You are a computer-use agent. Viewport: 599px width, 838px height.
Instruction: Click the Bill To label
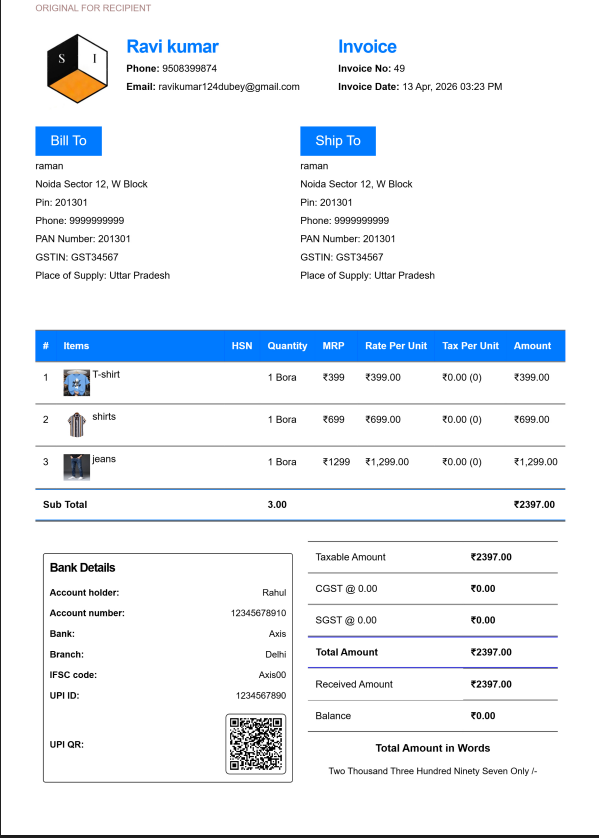click(68, 141)
